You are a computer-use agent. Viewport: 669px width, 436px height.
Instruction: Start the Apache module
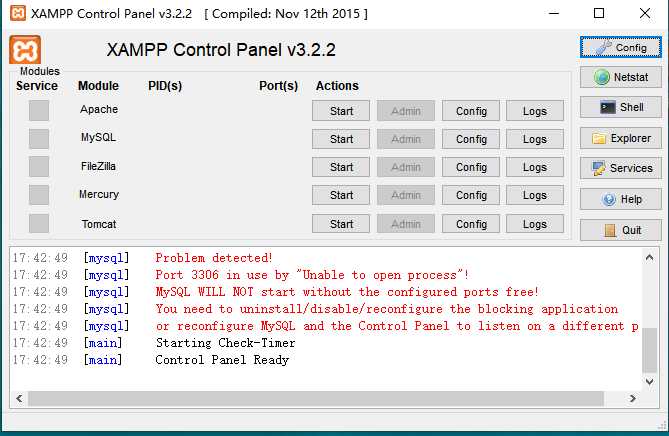[x=341, y=111]
